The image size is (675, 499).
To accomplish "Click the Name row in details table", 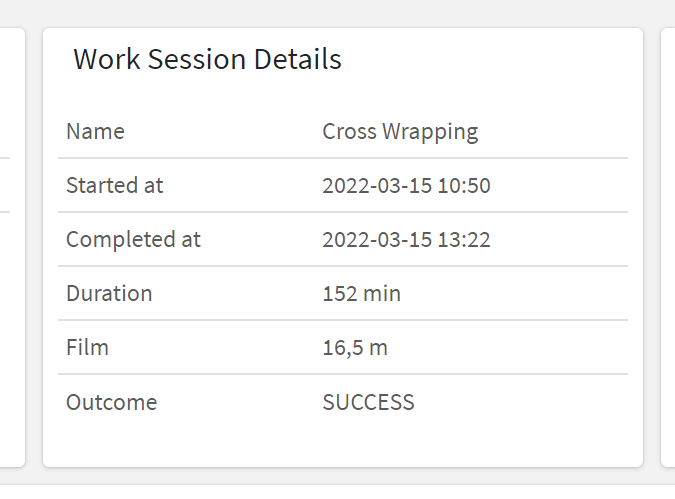I will (x=343, y=131).
